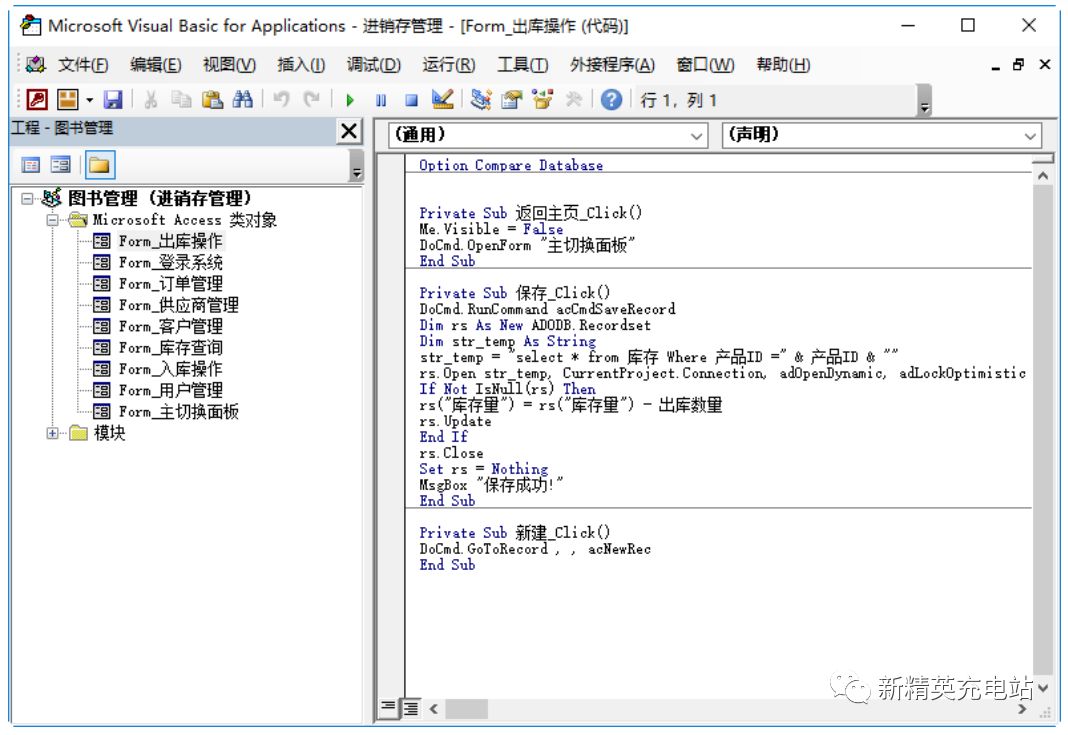Open the Insert Module dropdown arrow
Image resolution: width=1068 pixels, height=735 pixels.
89,101
